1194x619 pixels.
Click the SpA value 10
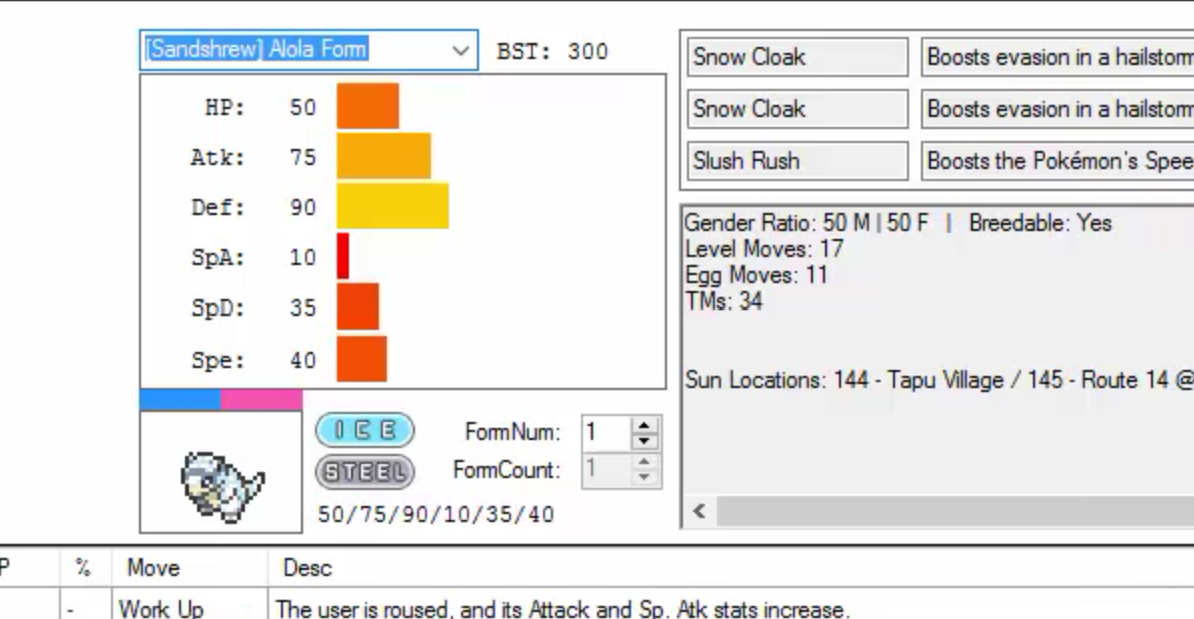pyautogui.click(x=303, y=257)
